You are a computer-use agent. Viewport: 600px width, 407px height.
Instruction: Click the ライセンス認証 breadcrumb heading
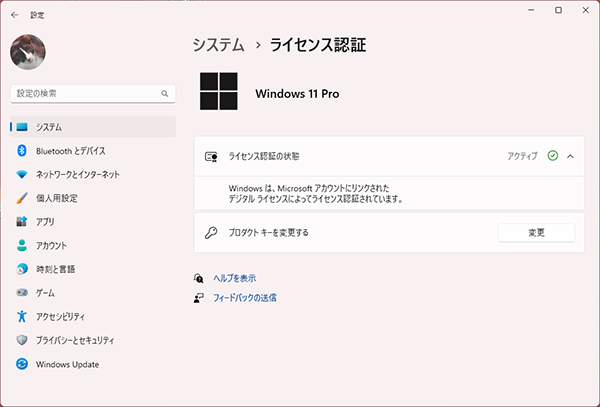[x=318, y=45]
